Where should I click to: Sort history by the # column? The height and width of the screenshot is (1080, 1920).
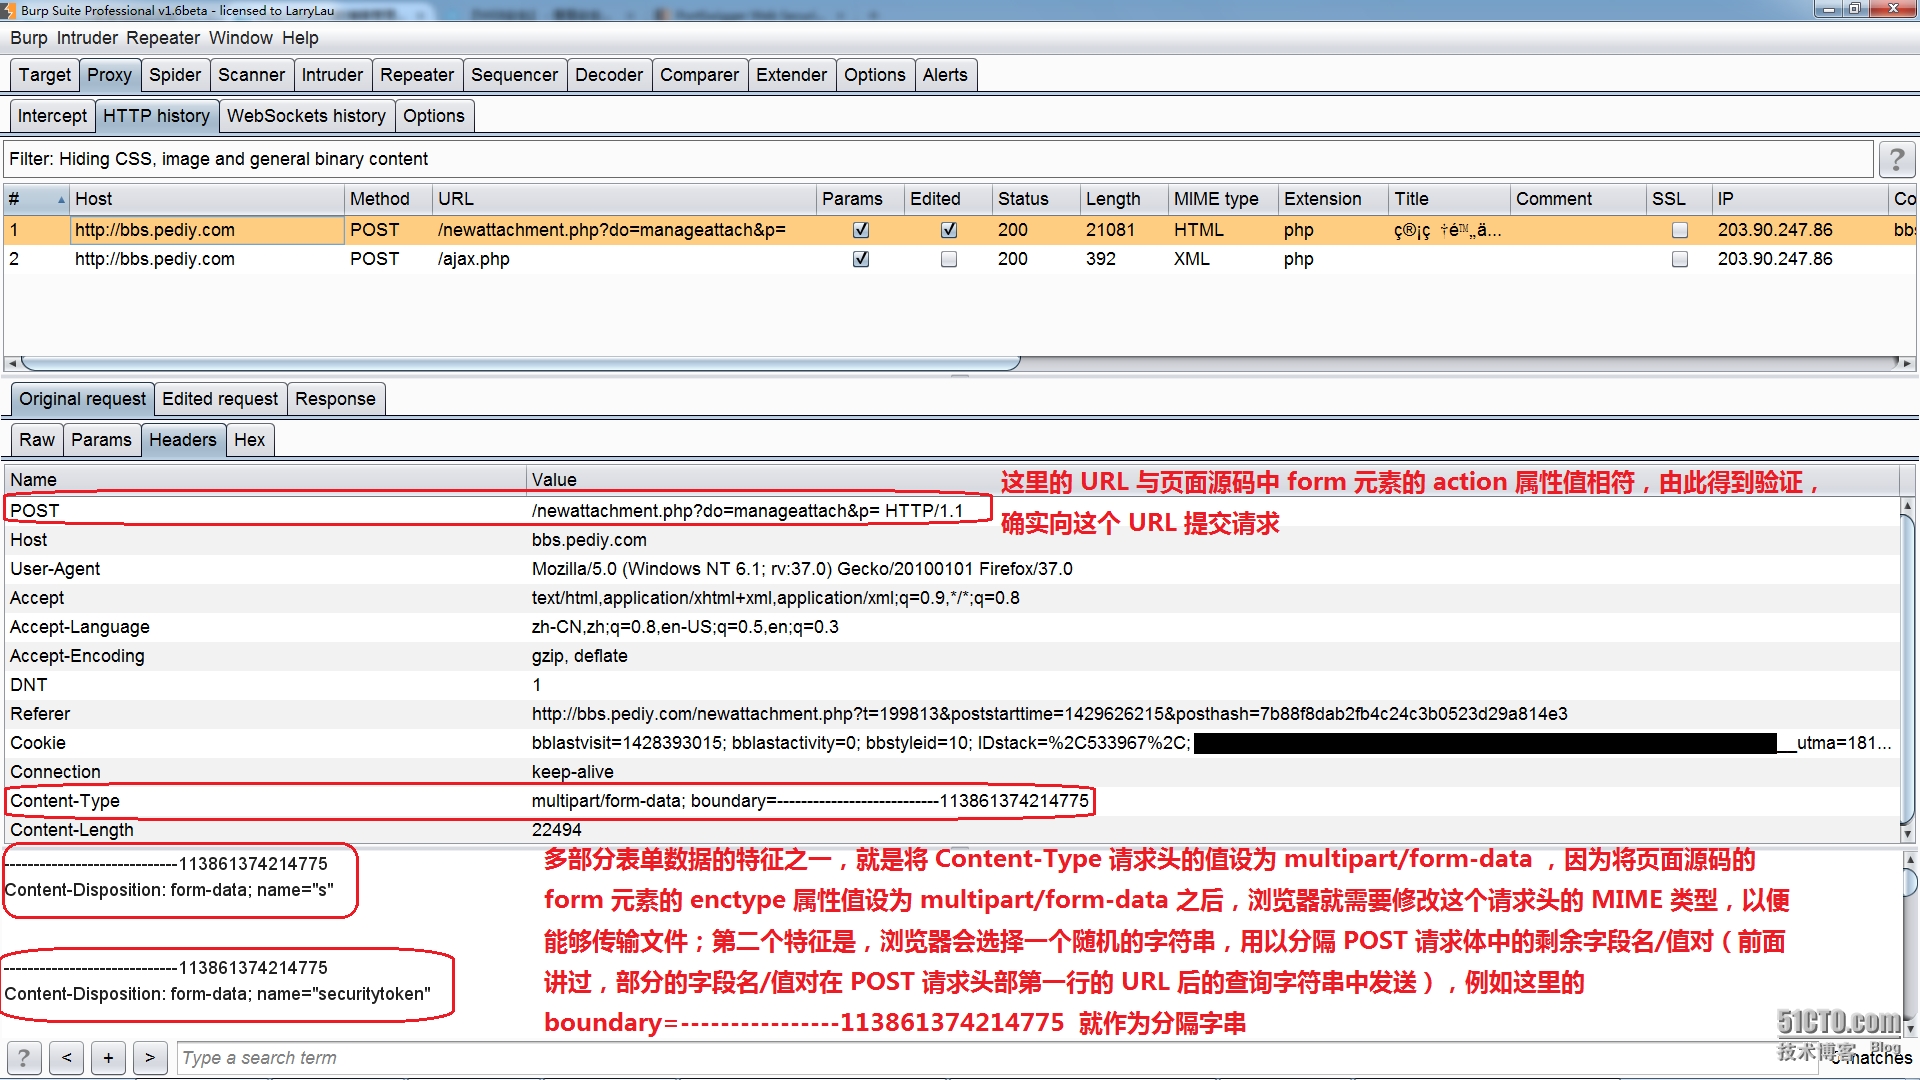(37, 199)
